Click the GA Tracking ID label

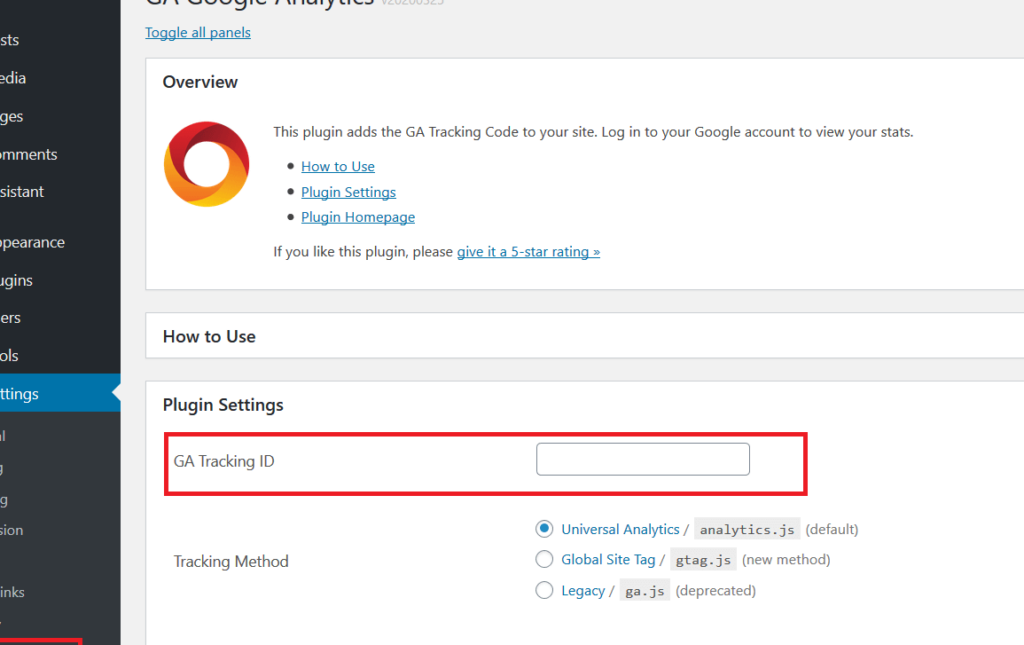(x=224, y=461)
